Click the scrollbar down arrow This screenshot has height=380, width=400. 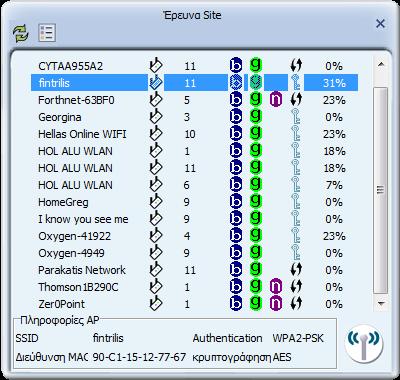click(x=381, y=303)
